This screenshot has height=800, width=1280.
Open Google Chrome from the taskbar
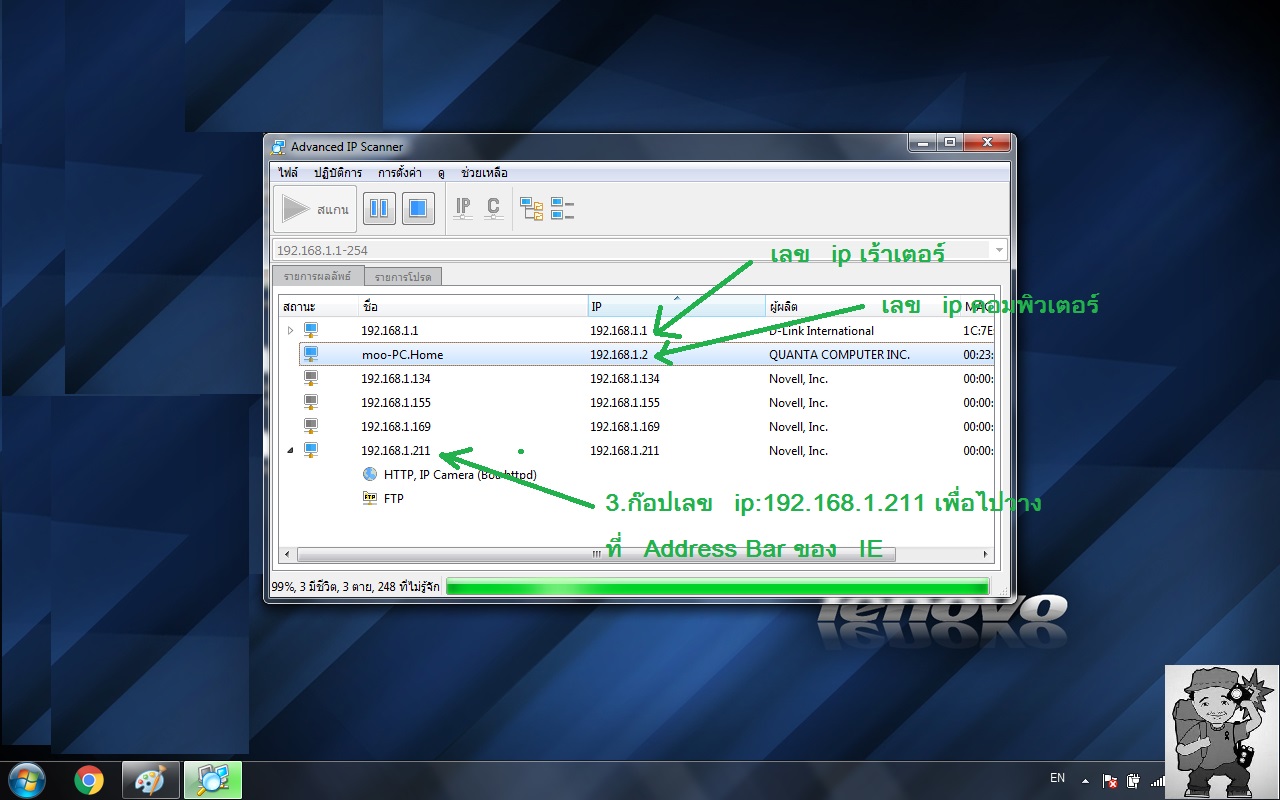point(89,779)
